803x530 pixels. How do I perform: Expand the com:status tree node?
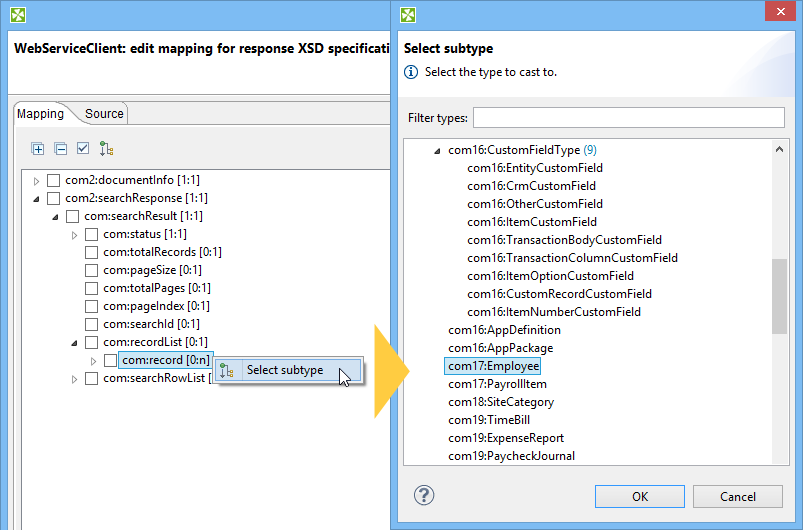coord(75,234)
